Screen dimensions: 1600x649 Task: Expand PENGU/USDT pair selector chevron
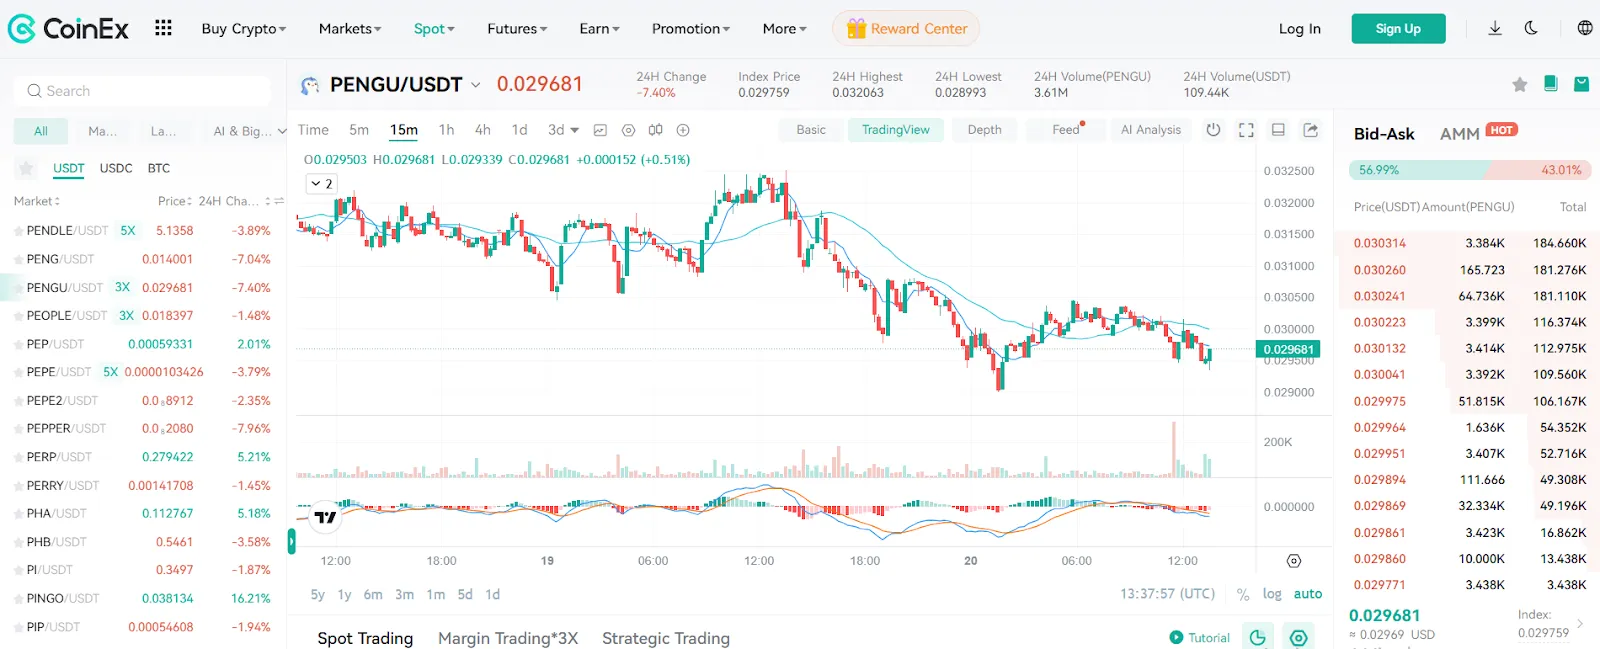[x=476, y=85]
